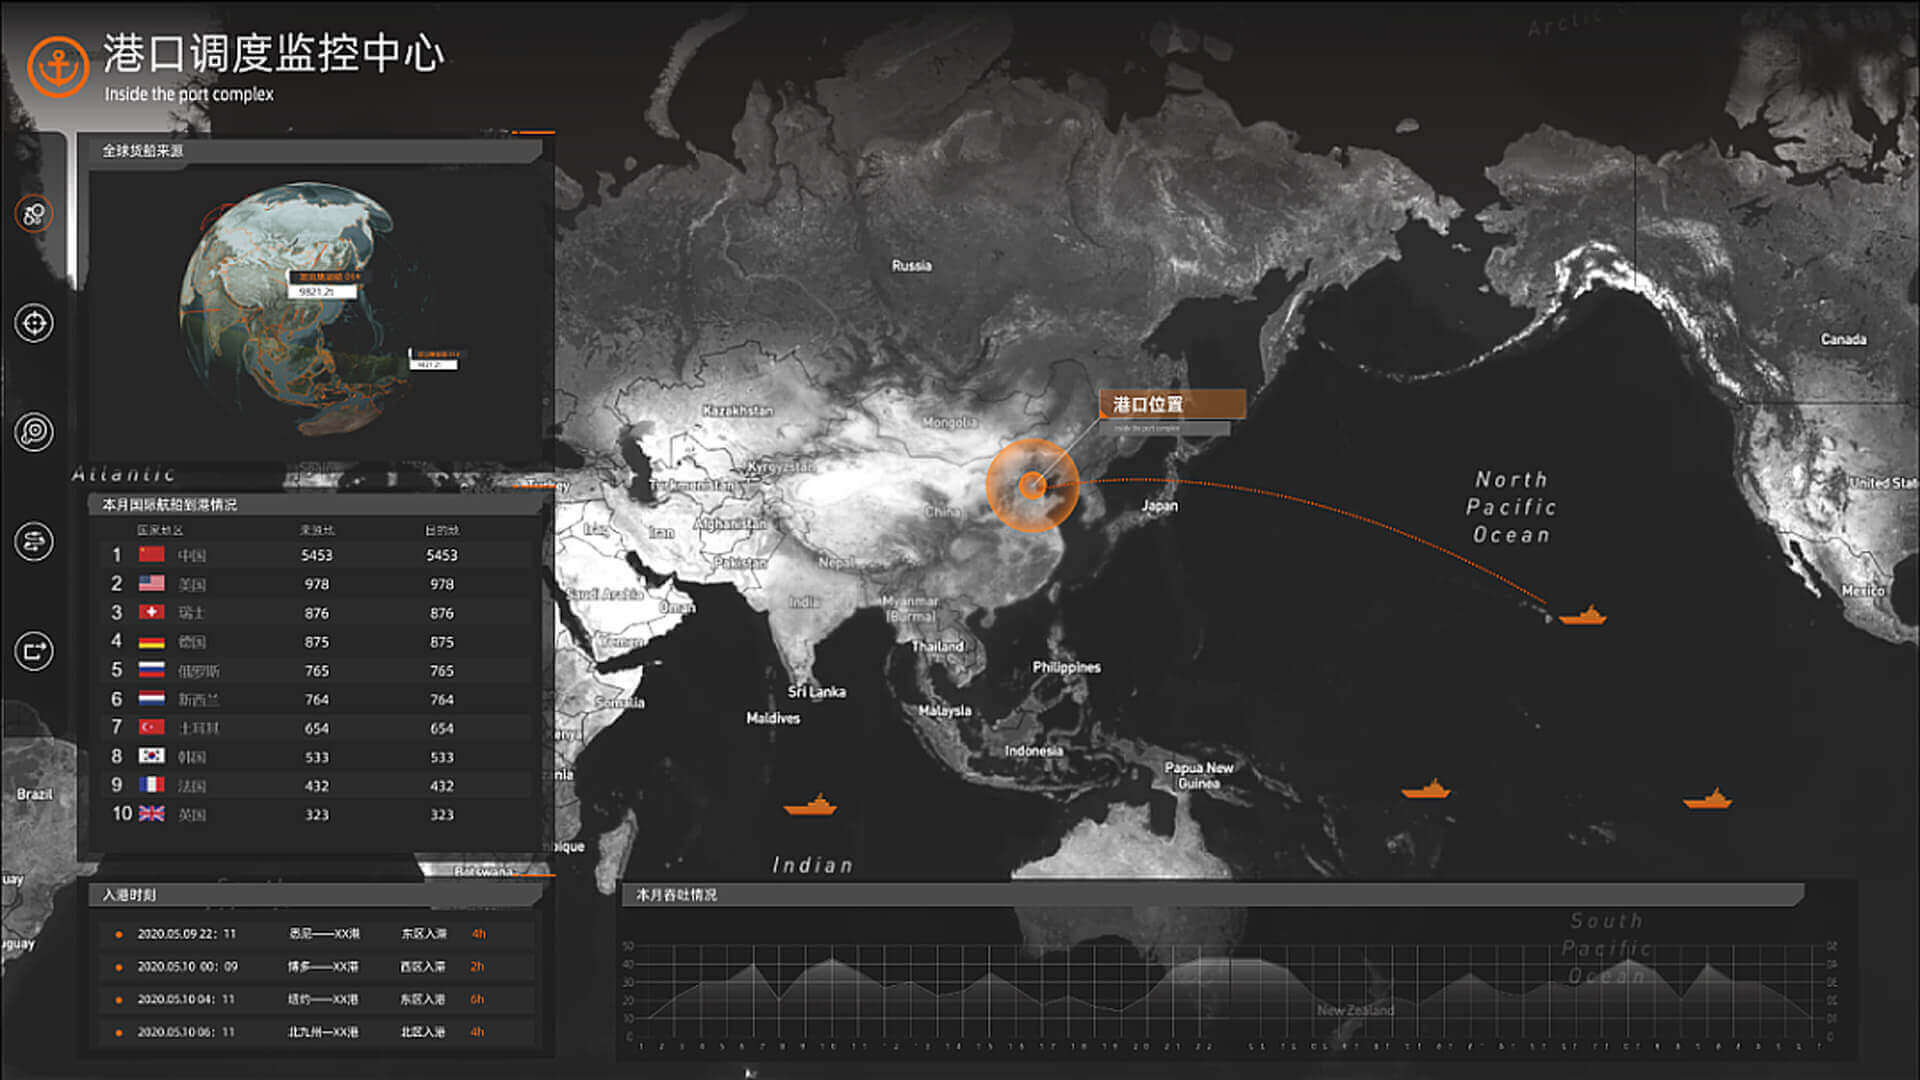Click the 2020.05.10 06:11 timestamp
Viewport: 1920px width, 1080px height.
click(187, 1032)
